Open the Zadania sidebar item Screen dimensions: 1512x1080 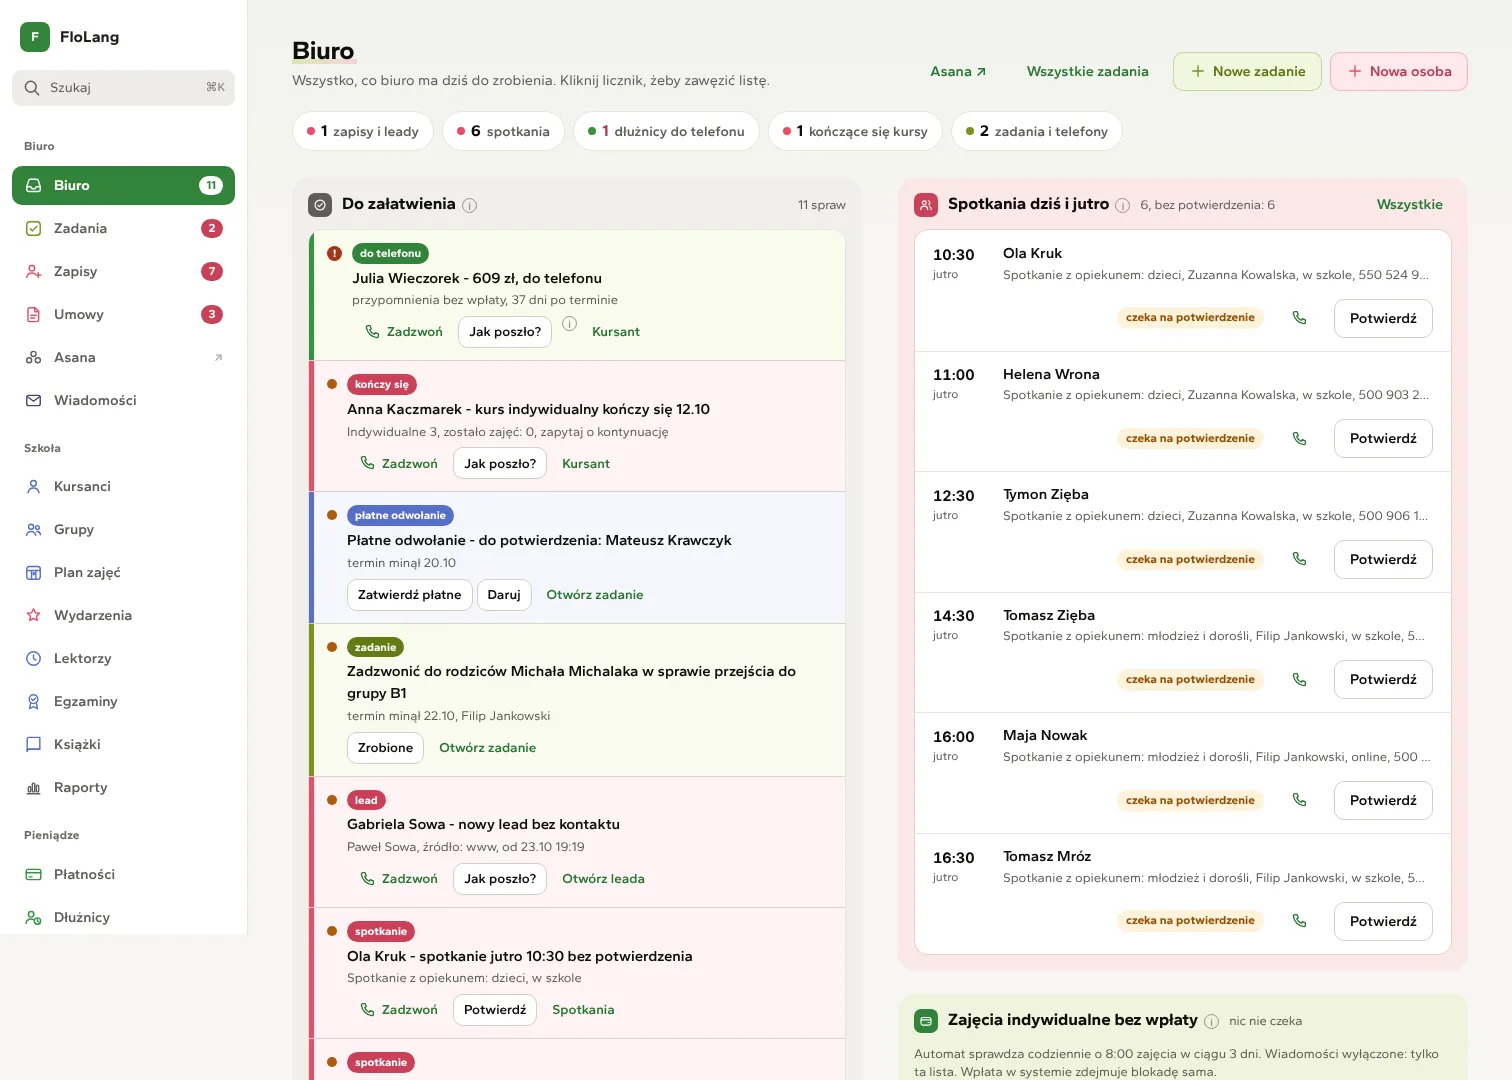pos(123,228)
